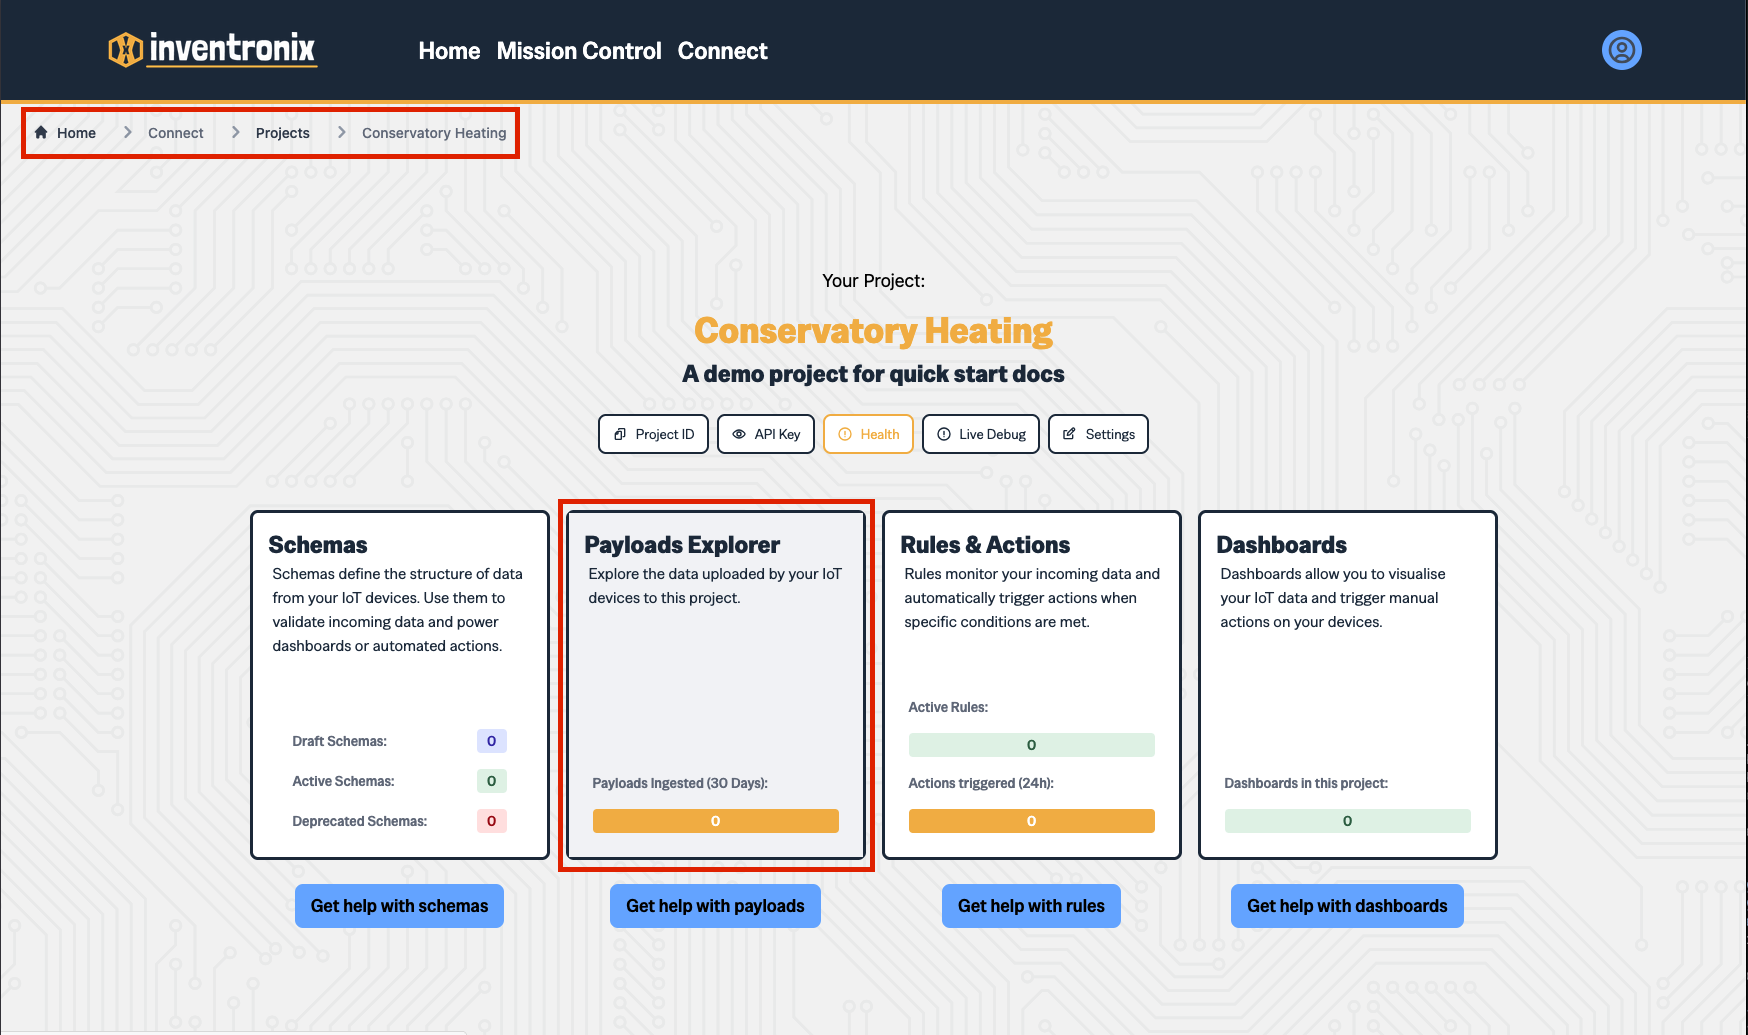This screenshot has width=1748, height=1035.
Task: Click the Payloads Ingested orange bar
Action: [715, 821]
